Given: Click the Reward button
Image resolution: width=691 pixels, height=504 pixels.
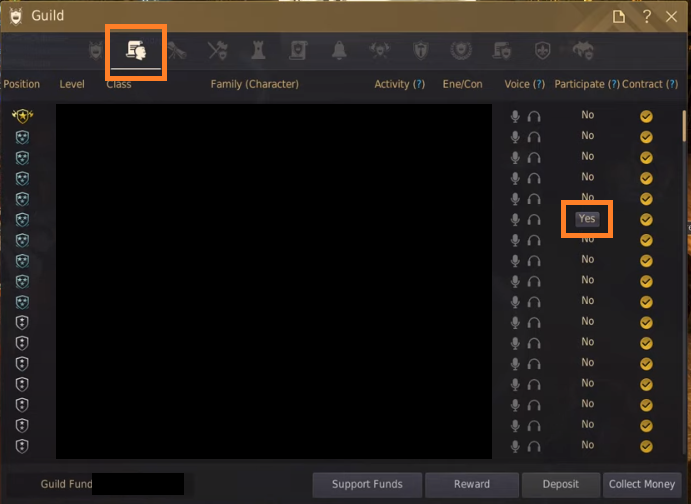Looking at the screenshot, I should click(x=472, y=484).
